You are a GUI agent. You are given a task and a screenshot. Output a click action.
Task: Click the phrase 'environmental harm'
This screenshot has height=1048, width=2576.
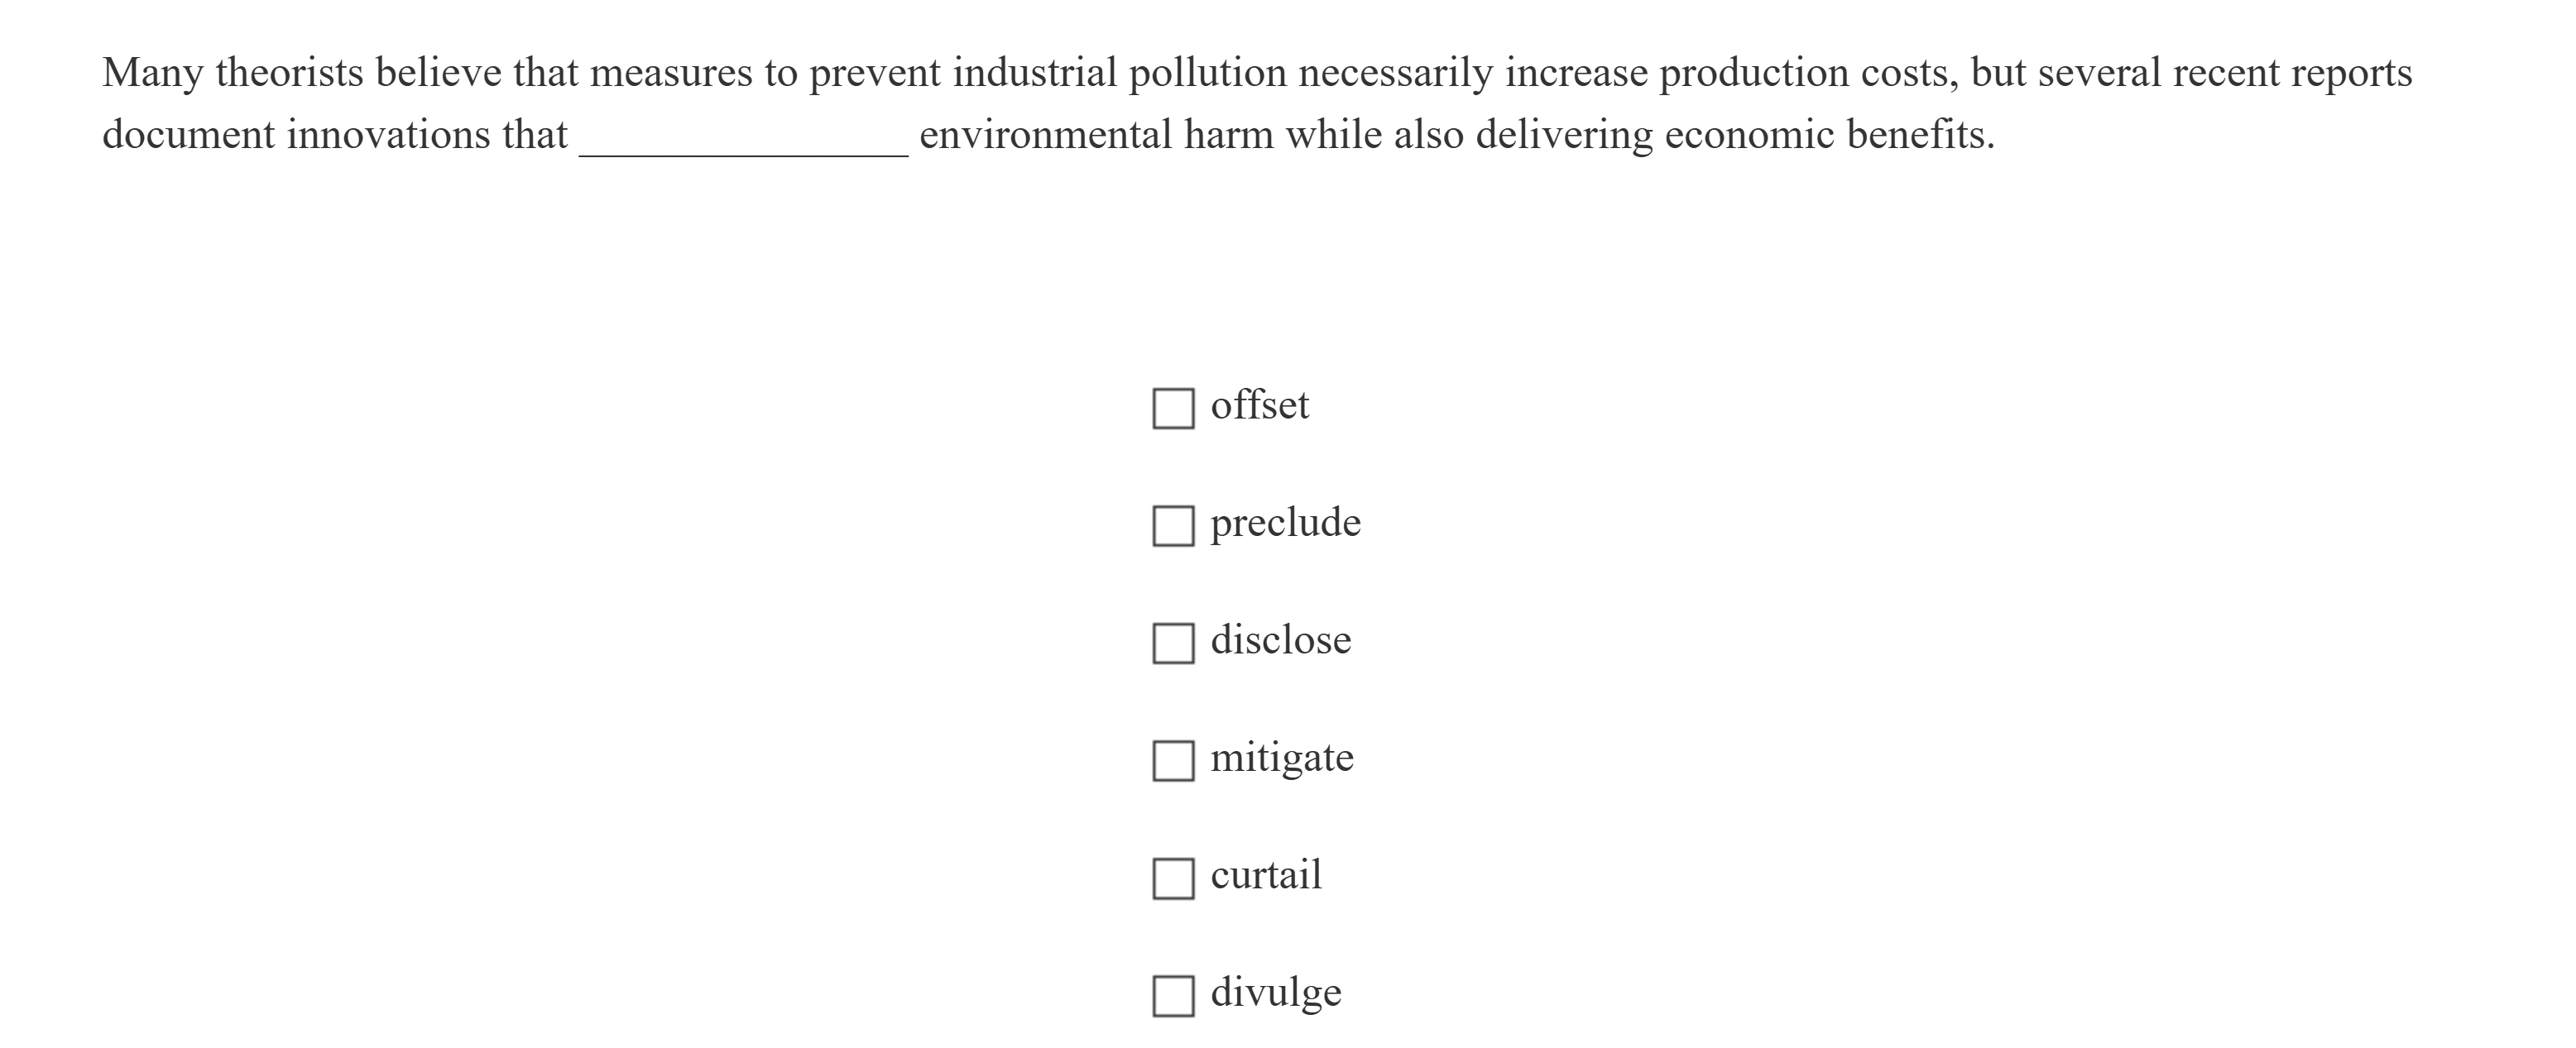(1096, 135)
